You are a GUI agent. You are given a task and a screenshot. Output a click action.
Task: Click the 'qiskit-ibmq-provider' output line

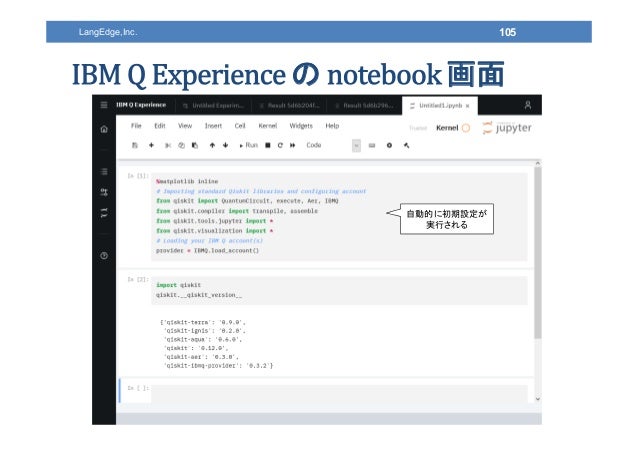point(218,365)
